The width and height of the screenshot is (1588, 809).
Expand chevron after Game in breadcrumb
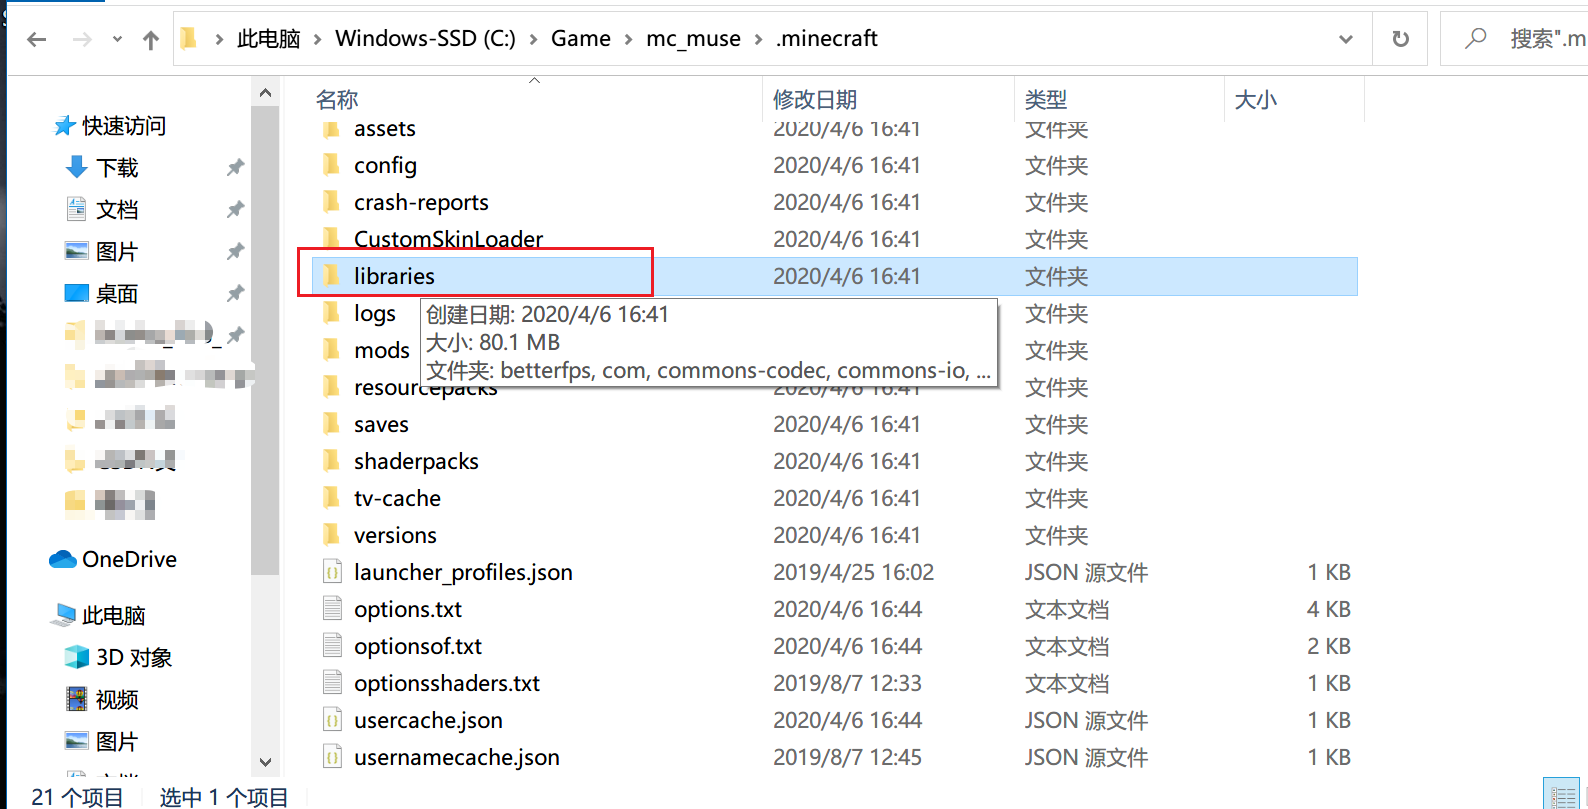(x=628, y=39)
